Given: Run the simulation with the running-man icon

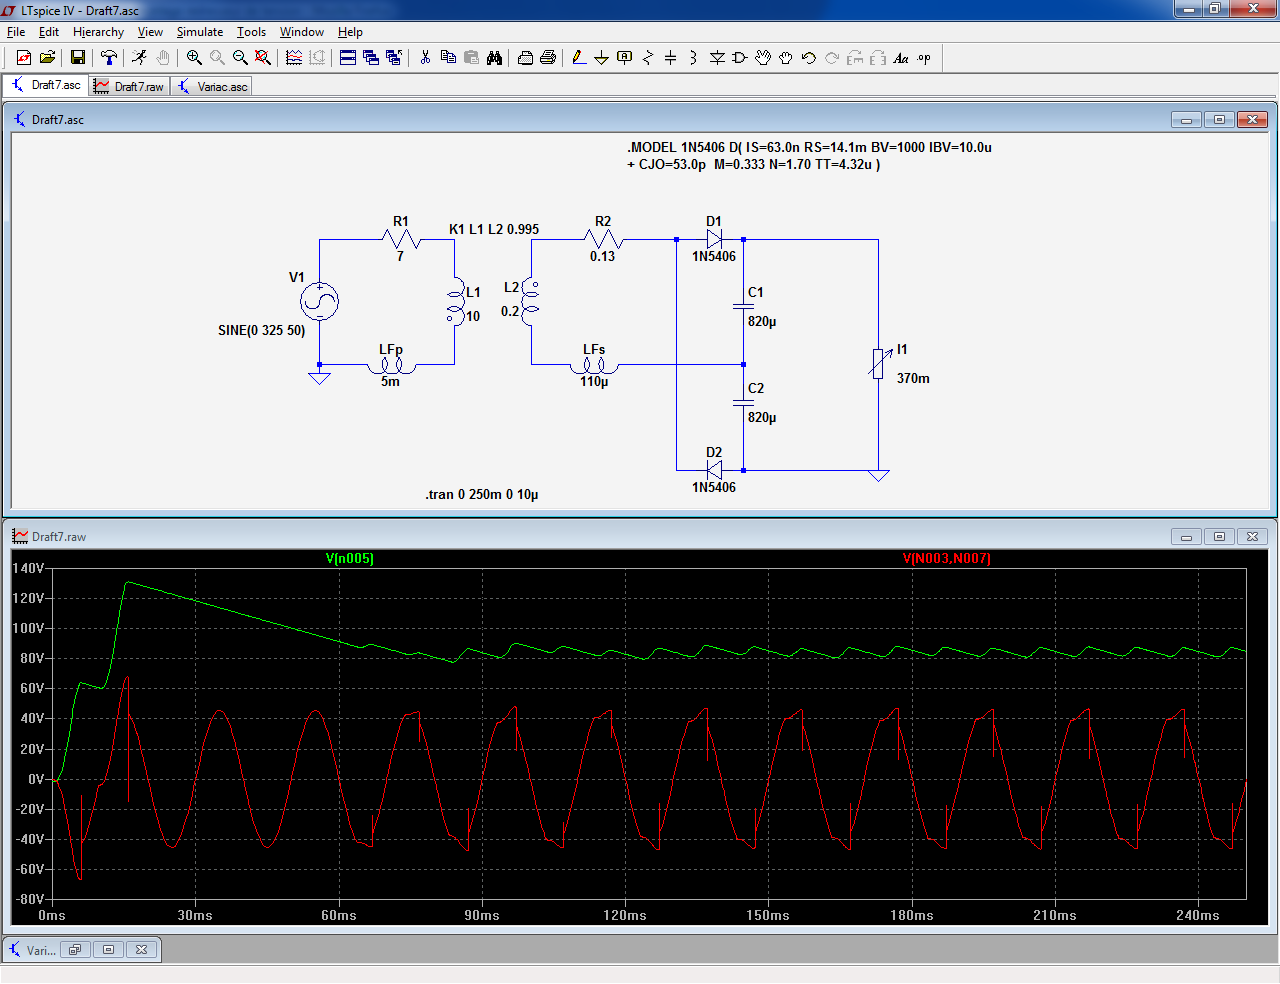Looking at the screenshot, I should (x=139, y=58).
